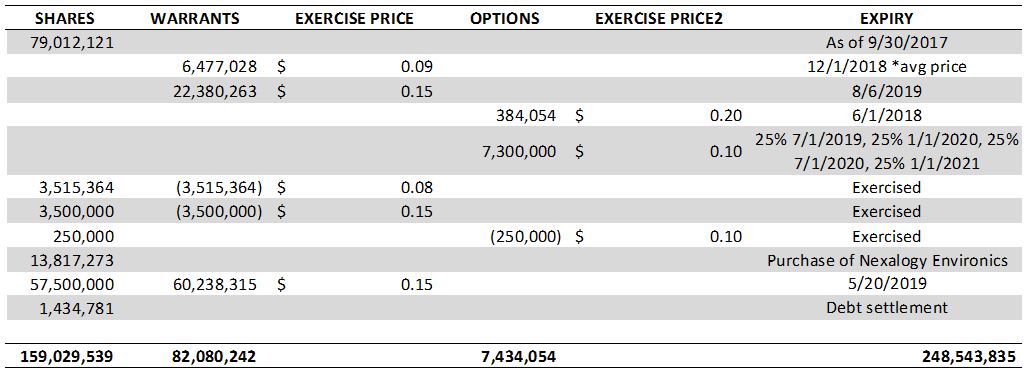Click total shares cell 159,029,539
The image size is (1027, 373).
tap(67, 357)
